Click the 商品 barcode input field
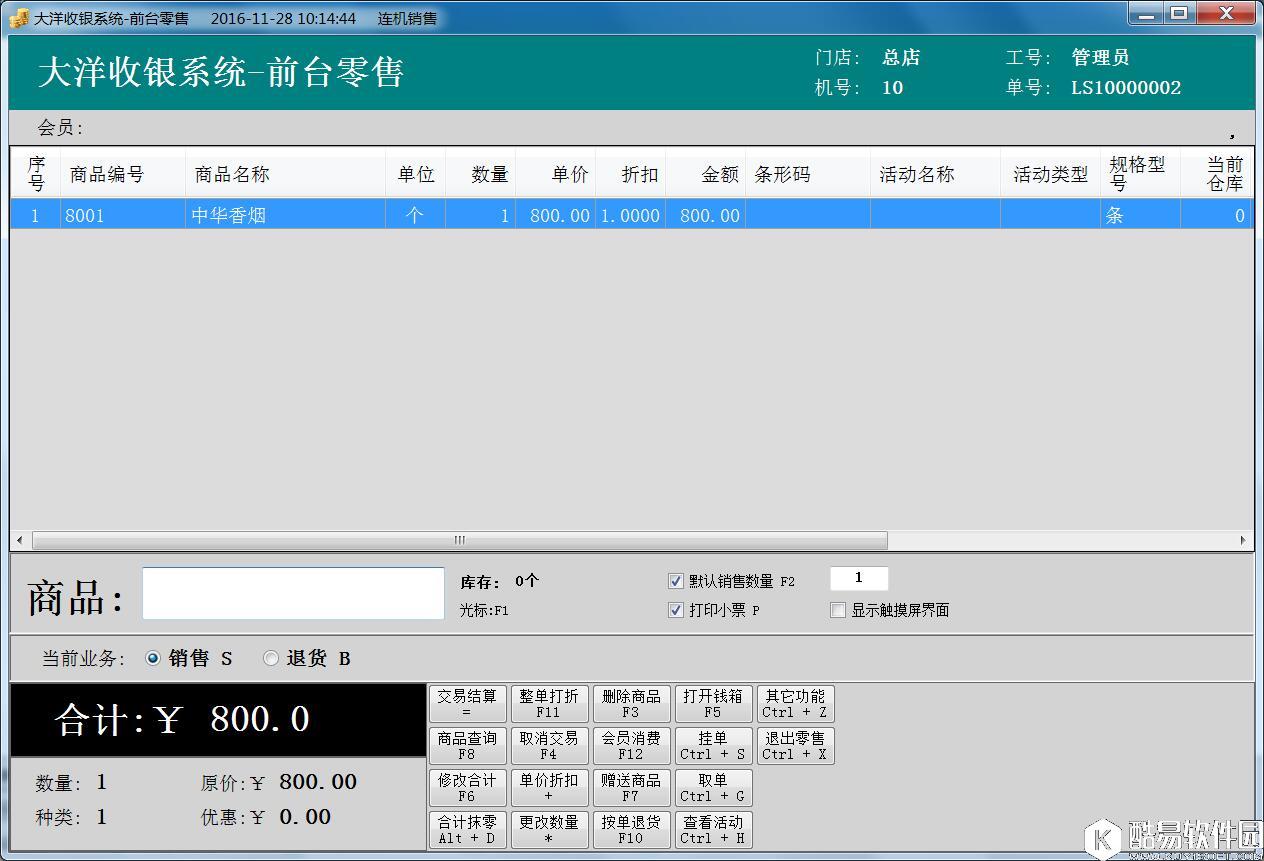The width and height of the screenshot is (1264, 861). 293,594
